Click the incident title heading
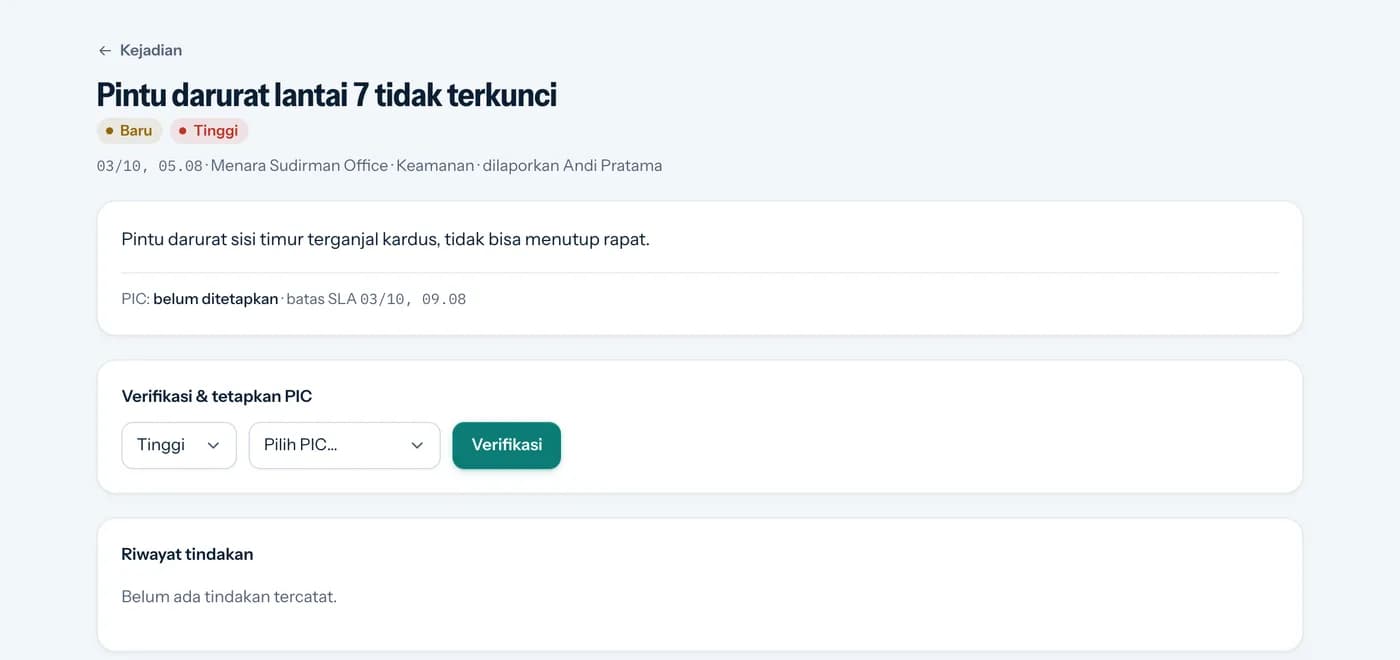Image resolution: width=1400 pixels, height=660 pixels. click(327, 95)
